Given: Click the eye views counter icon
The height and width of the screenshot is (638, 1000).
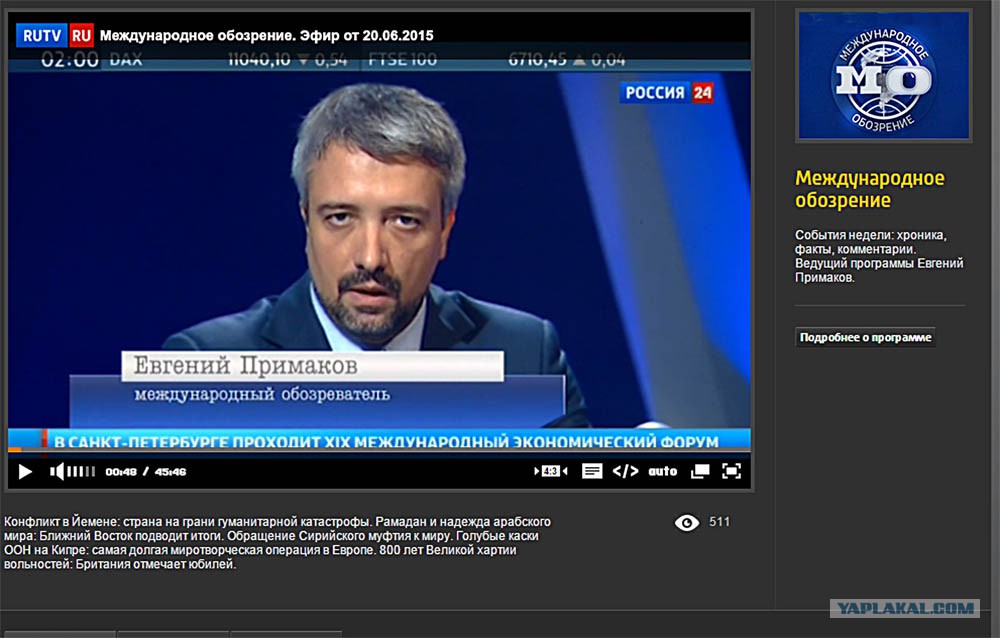Looking at the screenshot, I should pyautogui.click(x=687, y=523).
